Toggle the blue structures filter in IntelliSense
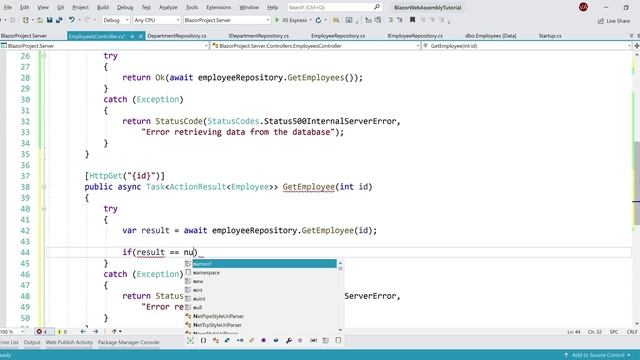The width and height of the screenshot is (640, 360). point(227,340)
